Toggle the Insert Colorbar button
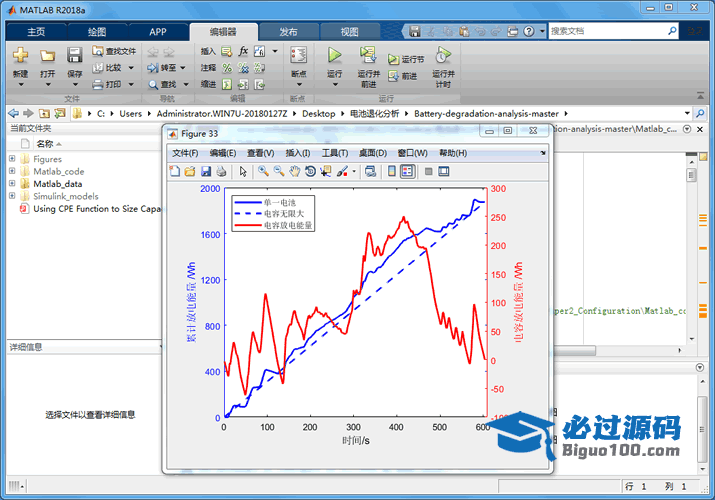 (x=391, y=171)
